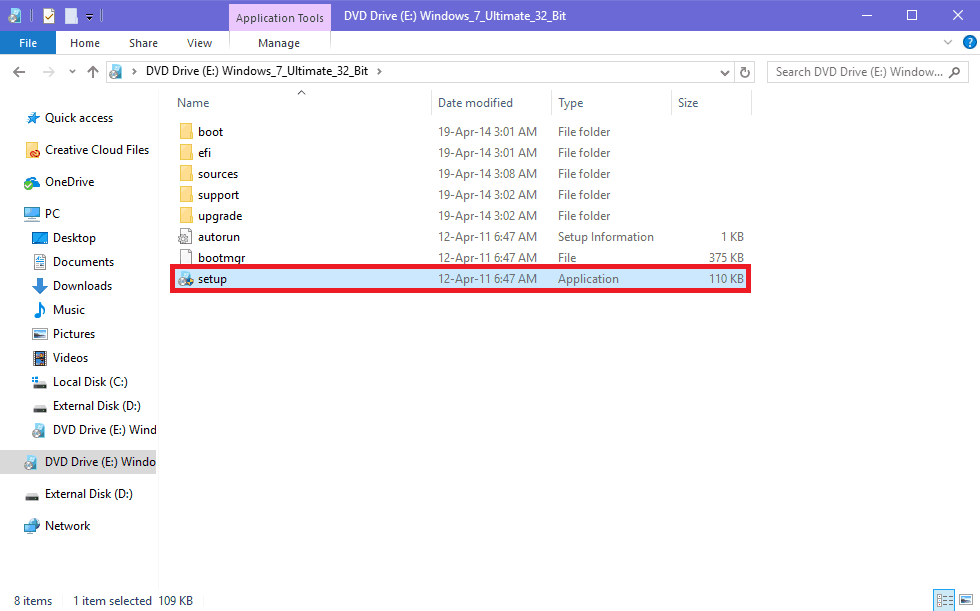
Task: Switch to Large icons view in status bar
Action: tap(966, 600)
